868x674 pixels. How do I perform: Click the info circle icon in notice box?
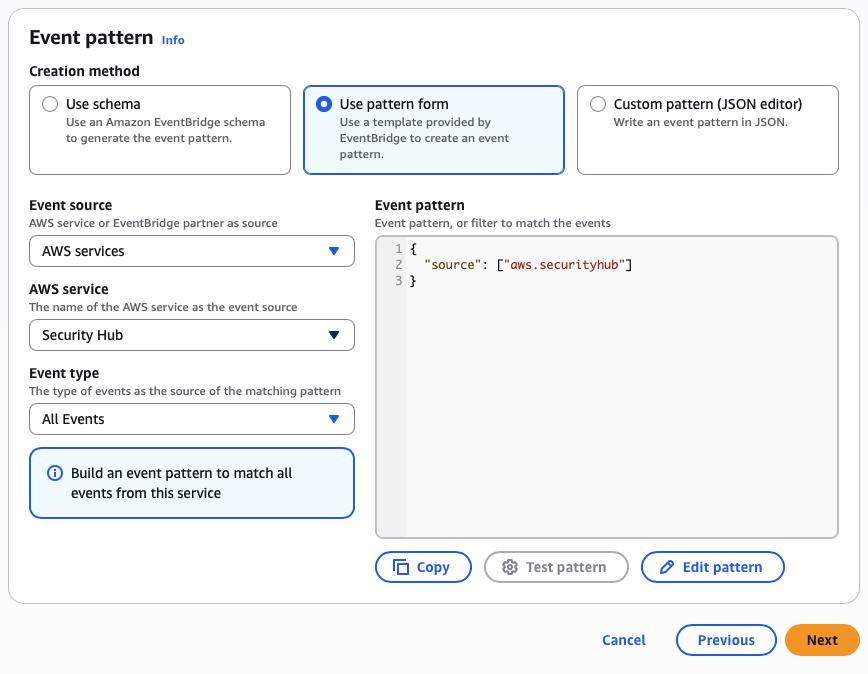(55, 473)
